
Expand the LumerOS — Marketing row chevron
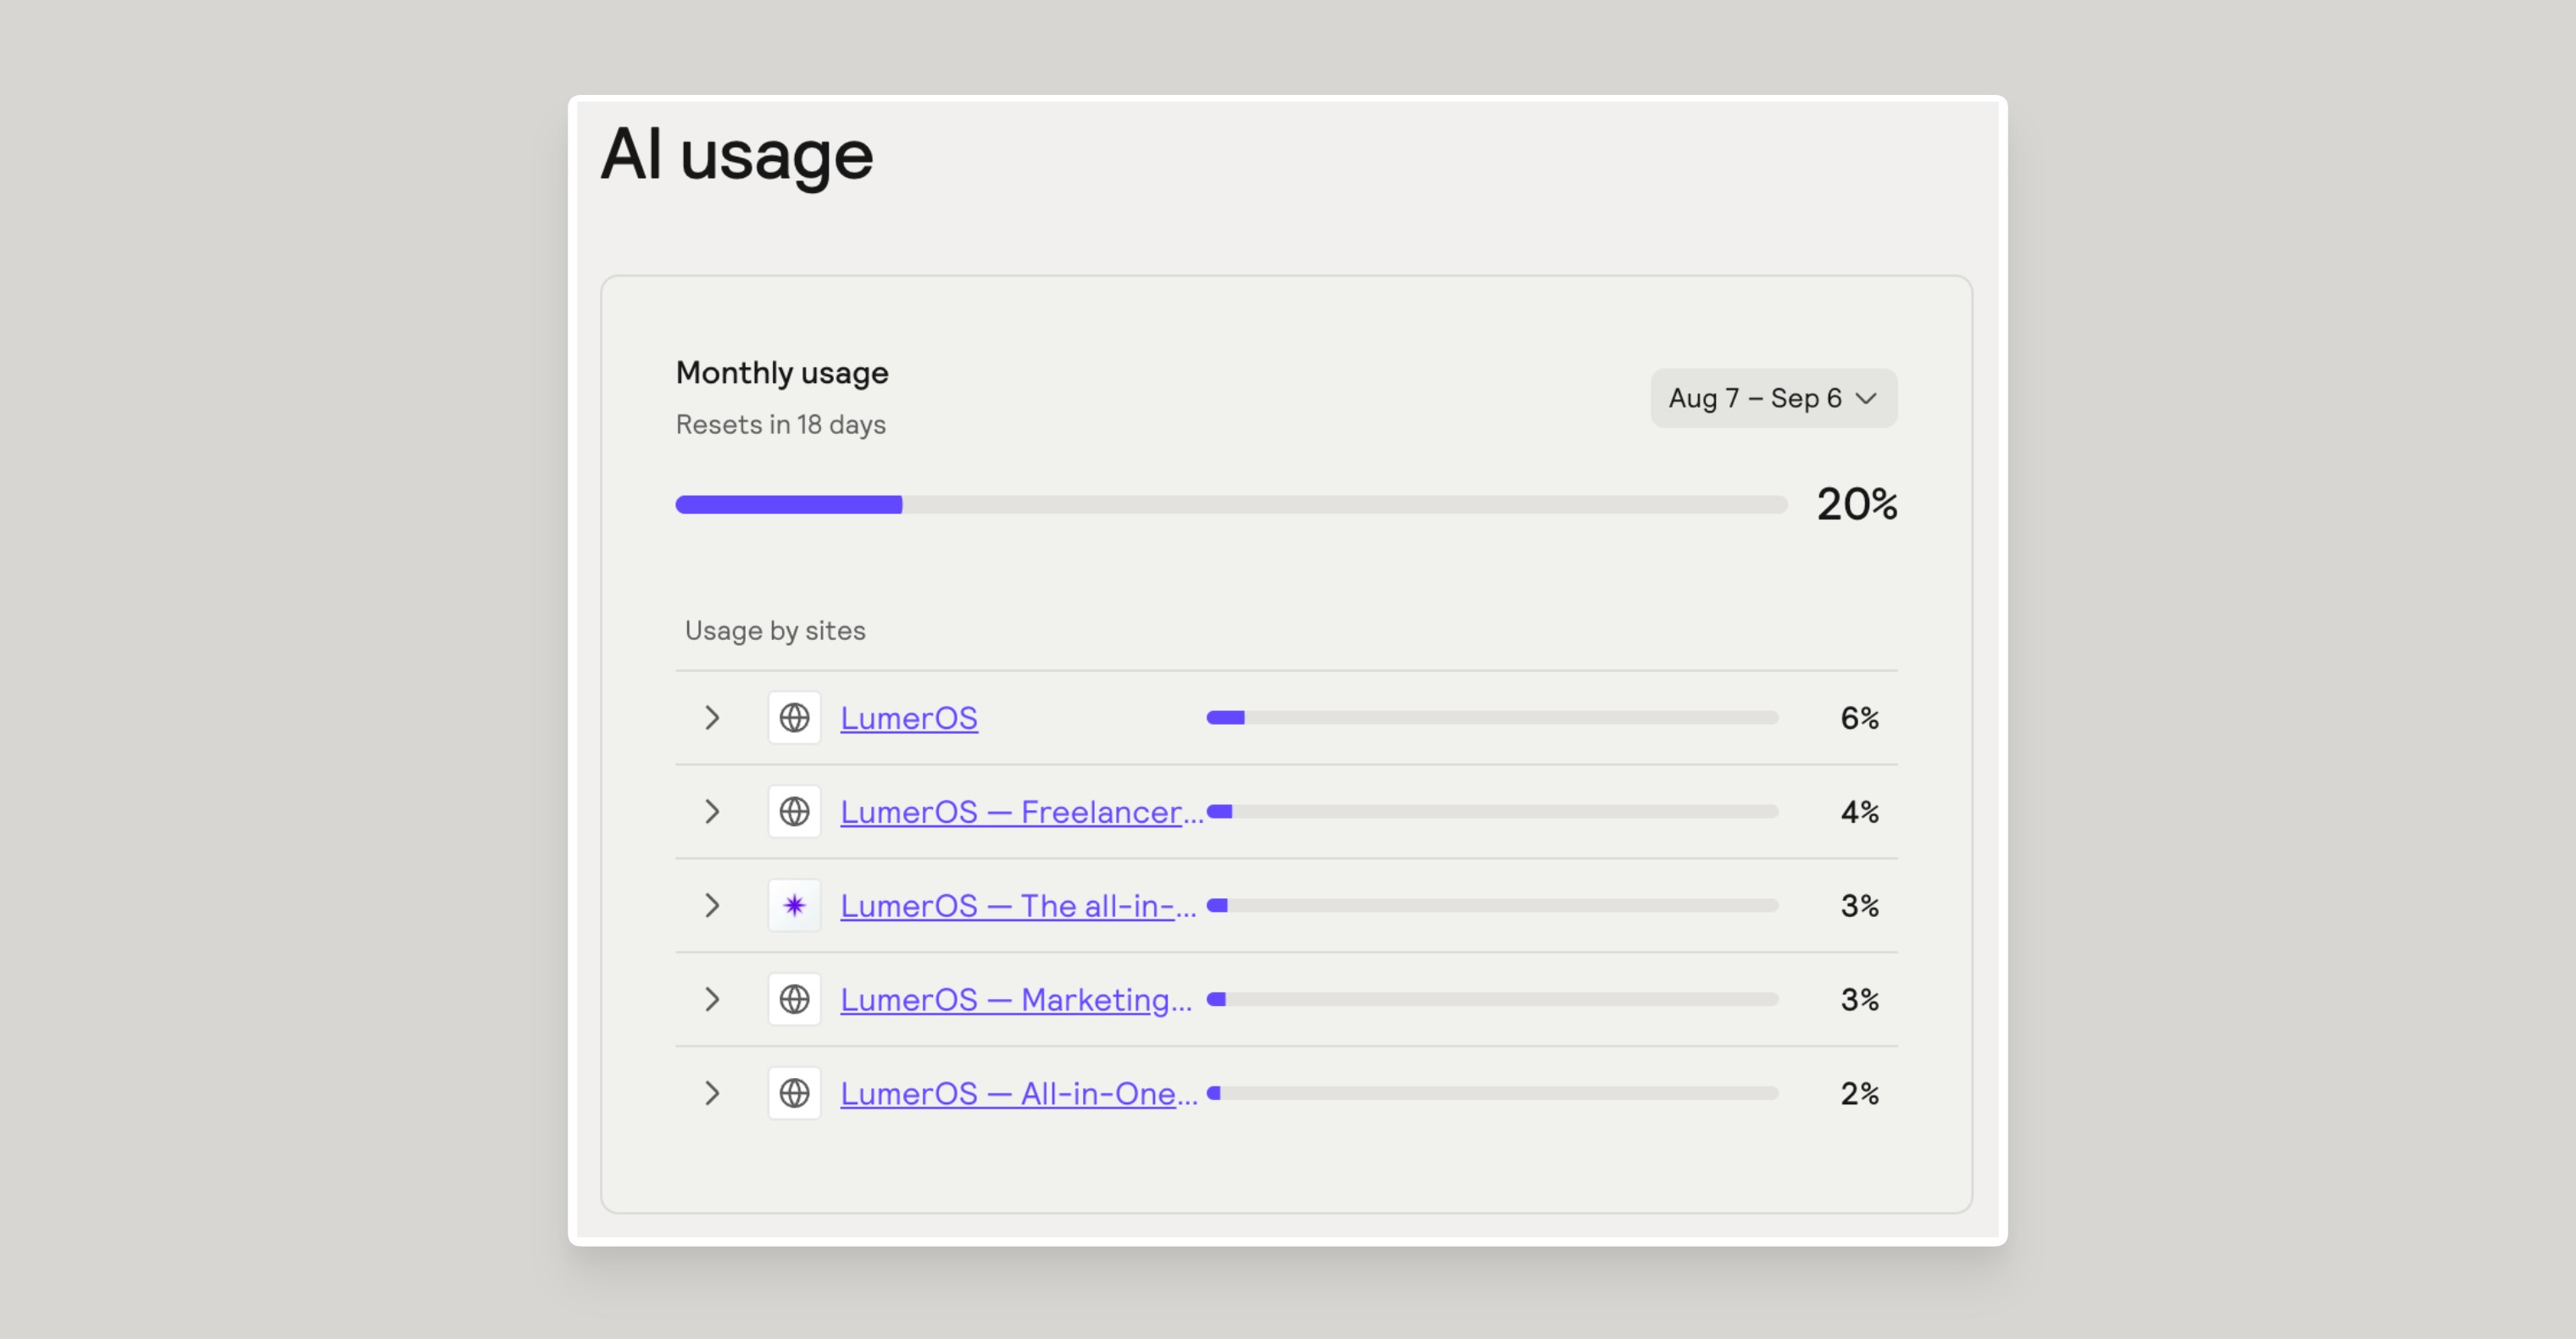click(712, 1000)
